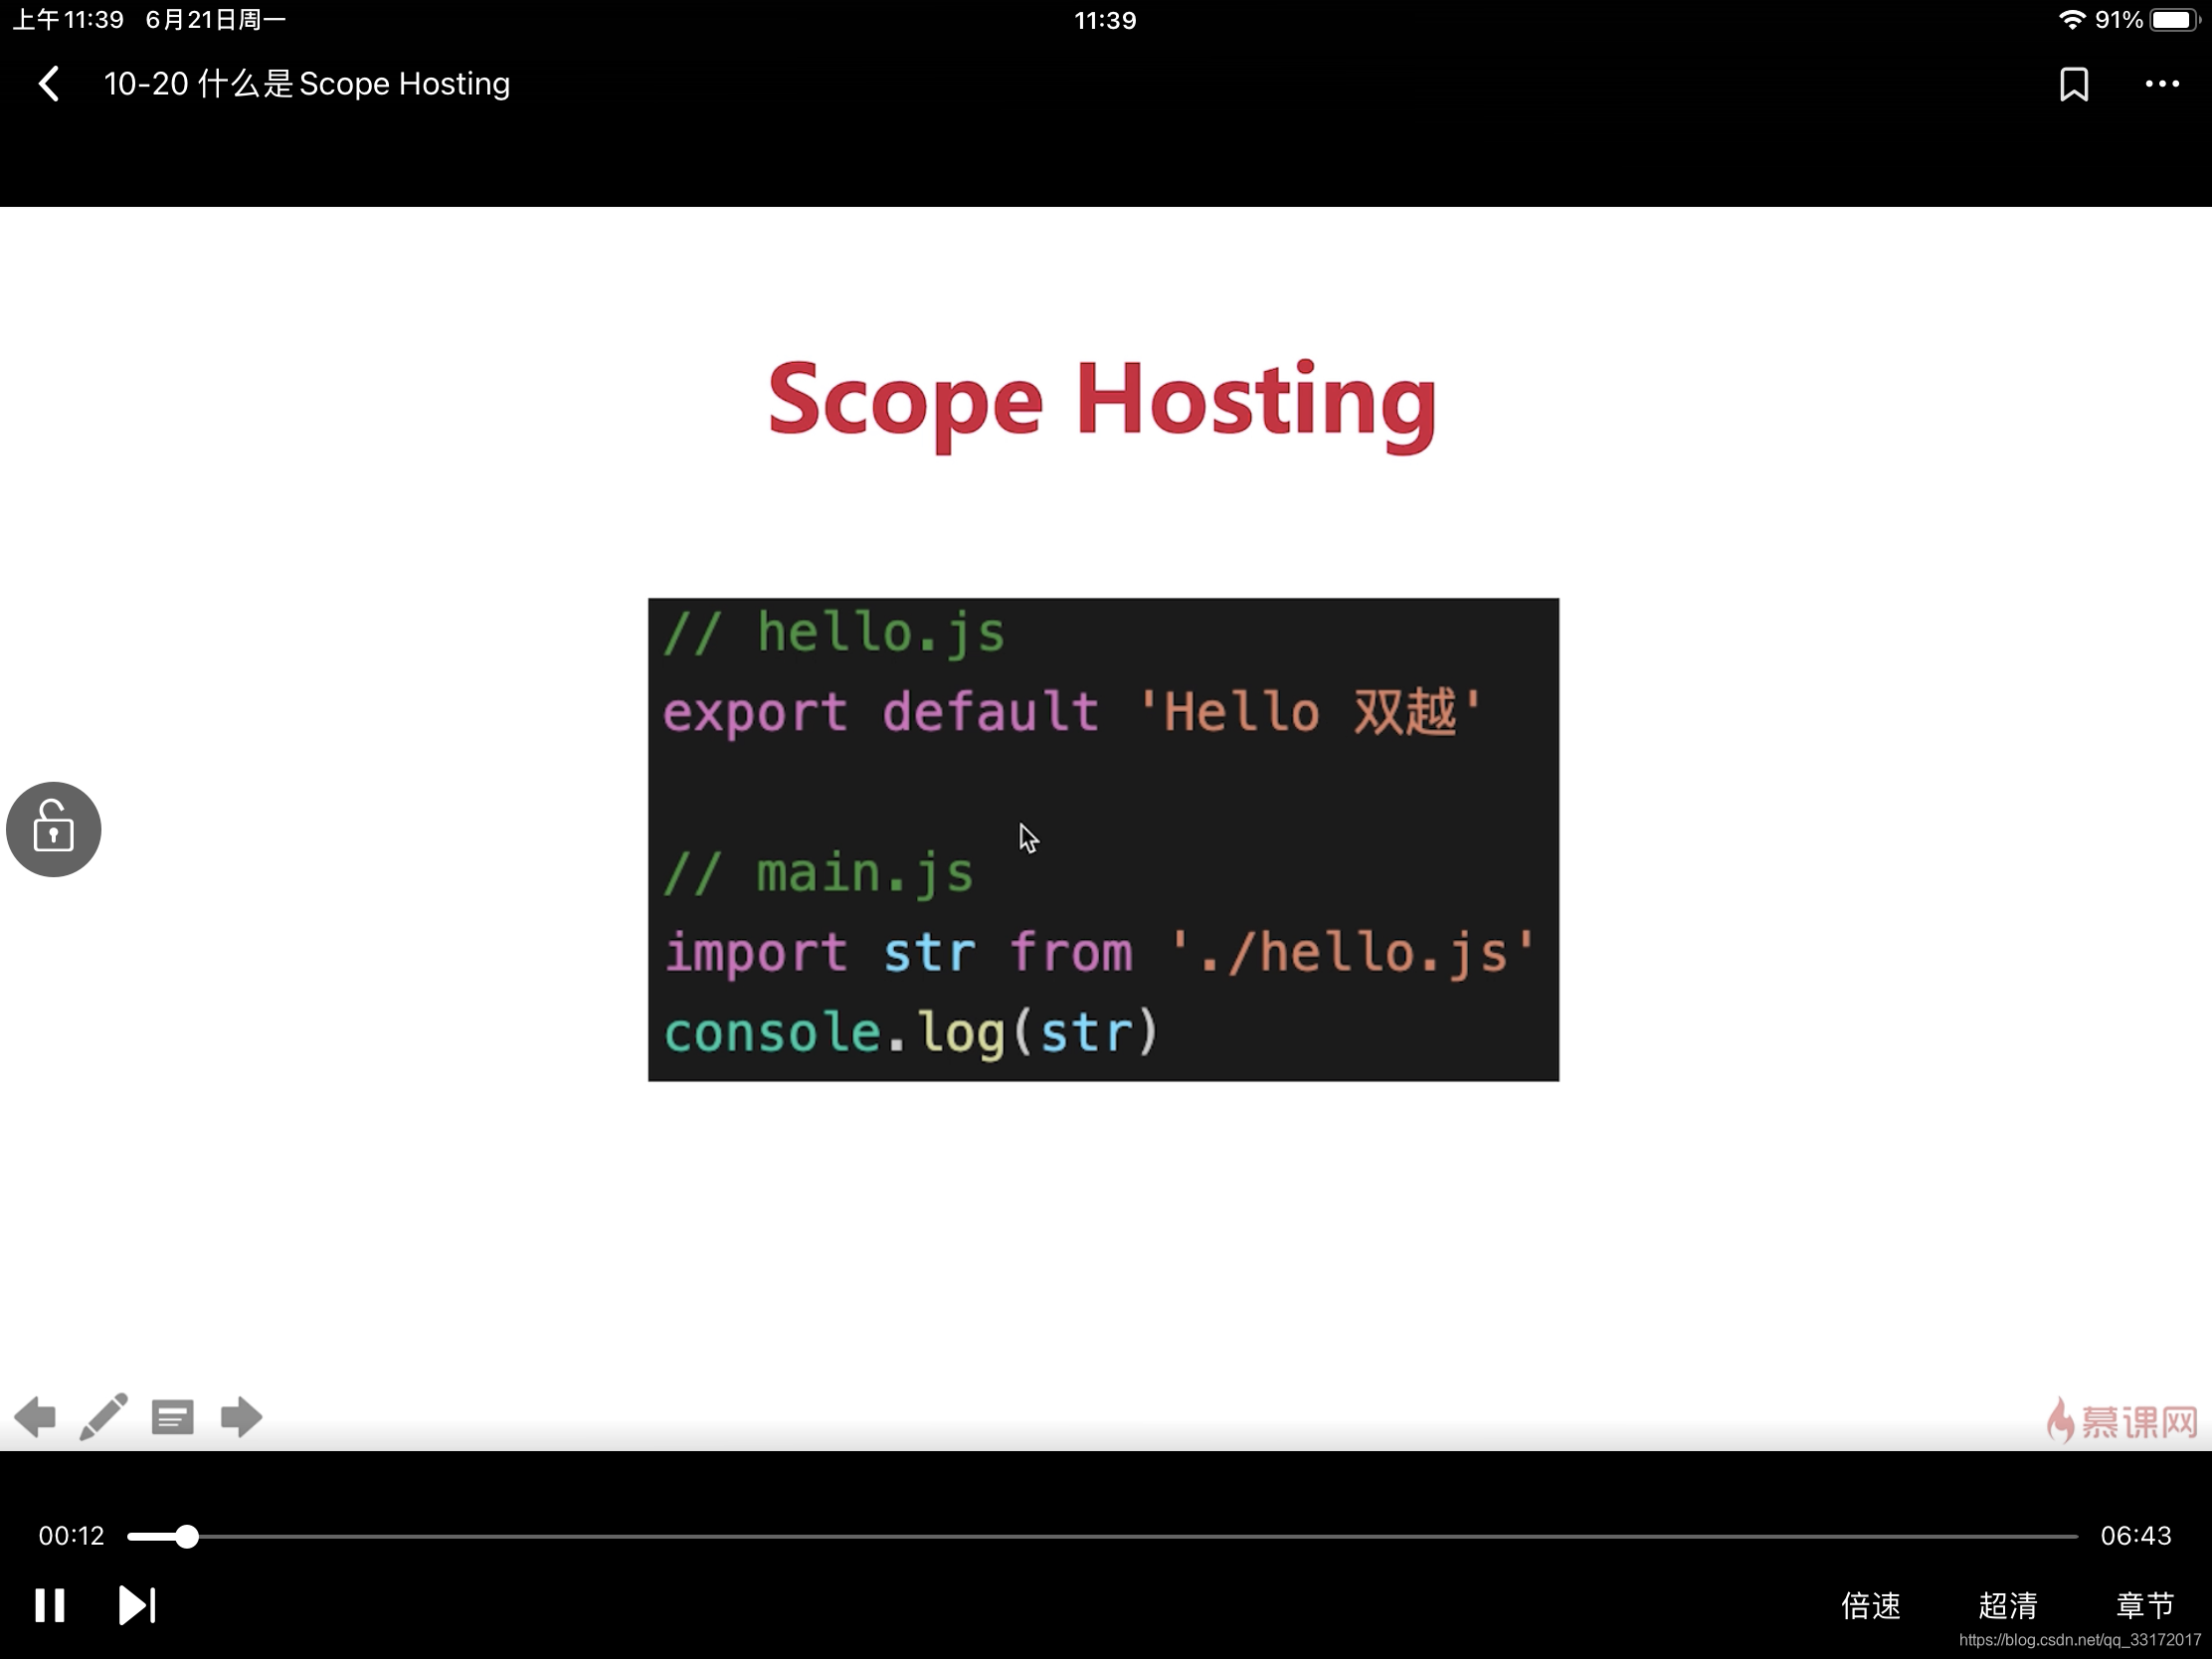Tap the battery indicator icon
This screenshot has width=2212, height=1659.
[x=2174, y=20]
